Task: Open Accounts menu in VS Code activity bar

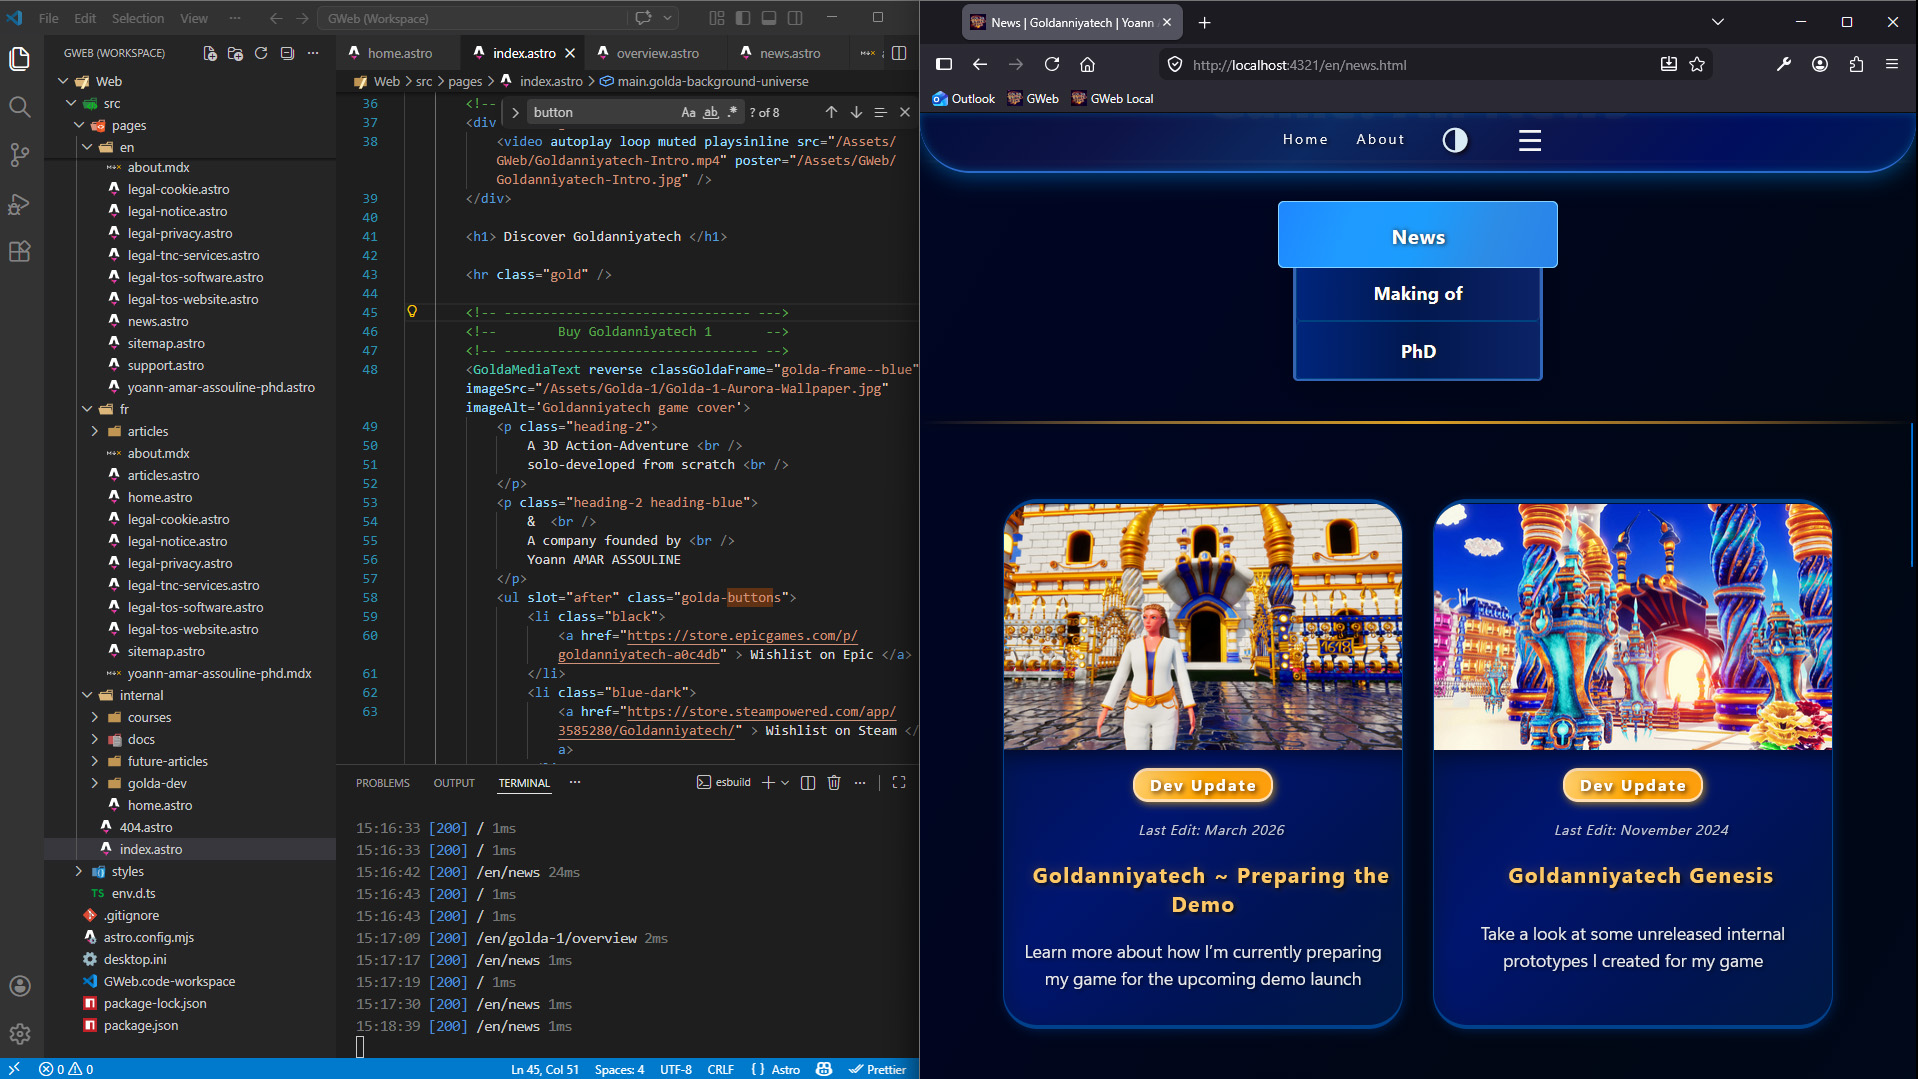Action: [x=20, y=986]
